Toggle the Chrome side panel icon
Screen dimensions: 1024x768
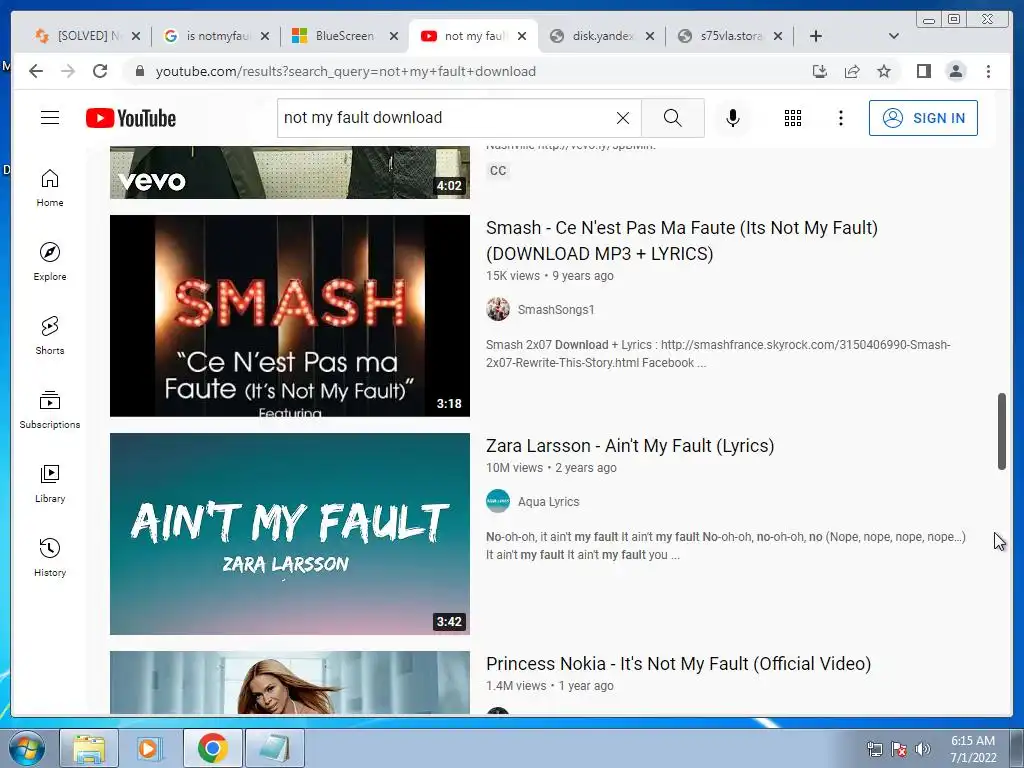pyautogui.click(x=923, y=71)
